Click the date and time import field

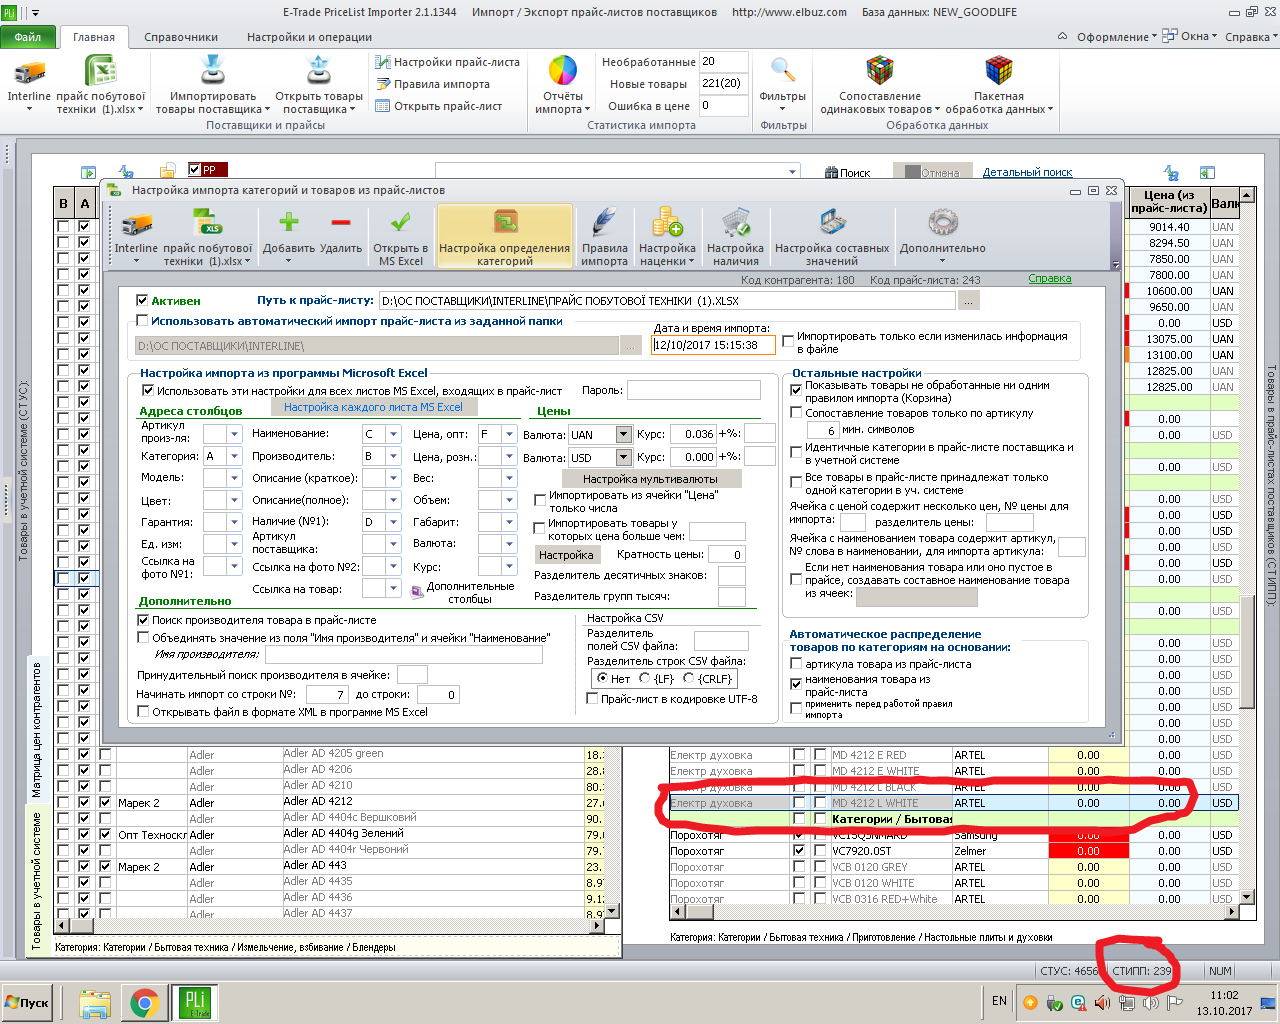tap(713, 345)
